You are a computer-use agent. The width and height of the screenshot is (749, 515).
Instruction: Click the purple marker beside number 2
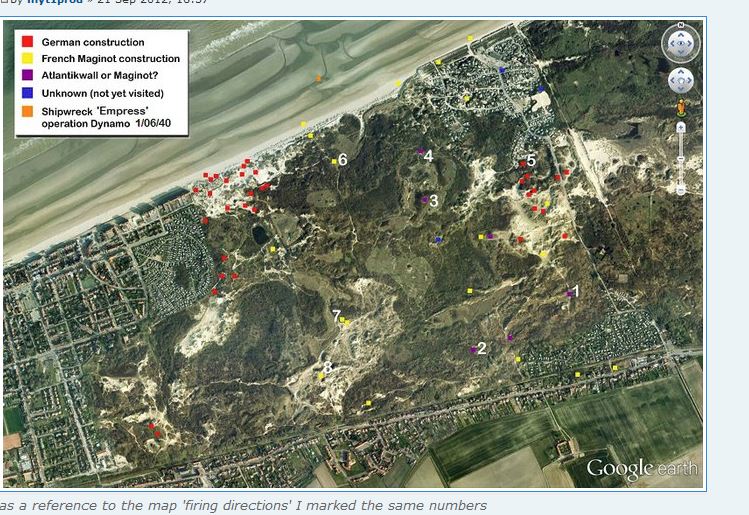pyautogui.click(x=473, y=350)
